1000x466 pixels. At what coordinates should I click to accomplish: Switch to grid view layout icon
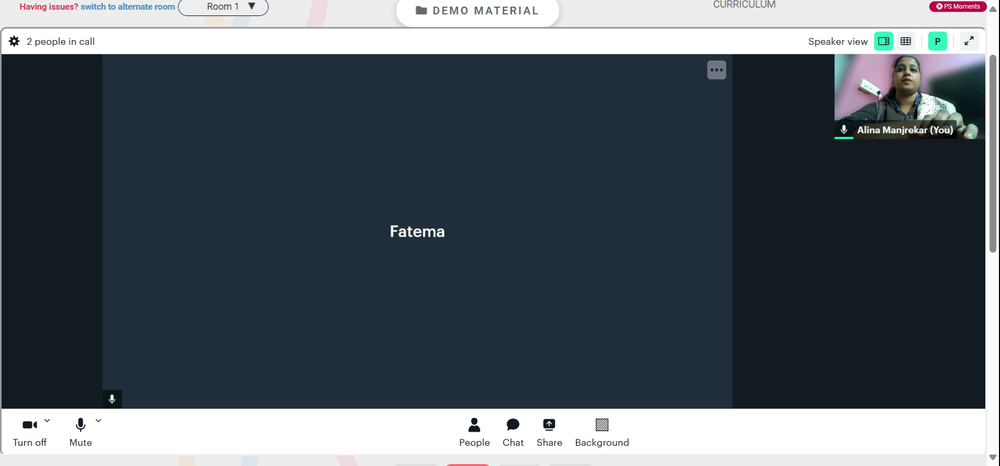tap(905, 41)
